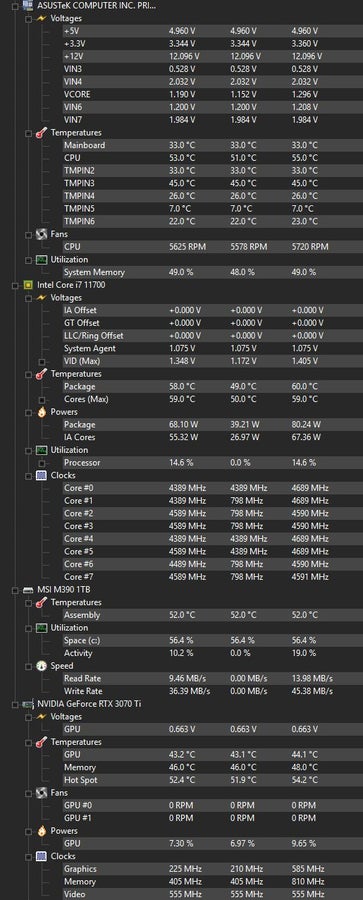Click the lightning icon of ASUSTeK Voltages
363x900 pixels.
(x=41, y=18)
